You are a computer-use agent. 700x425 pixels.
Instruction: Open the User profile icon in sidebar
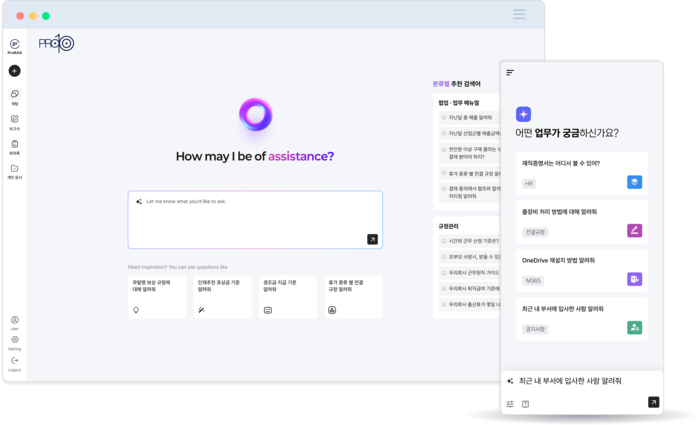tap(14, 321)
